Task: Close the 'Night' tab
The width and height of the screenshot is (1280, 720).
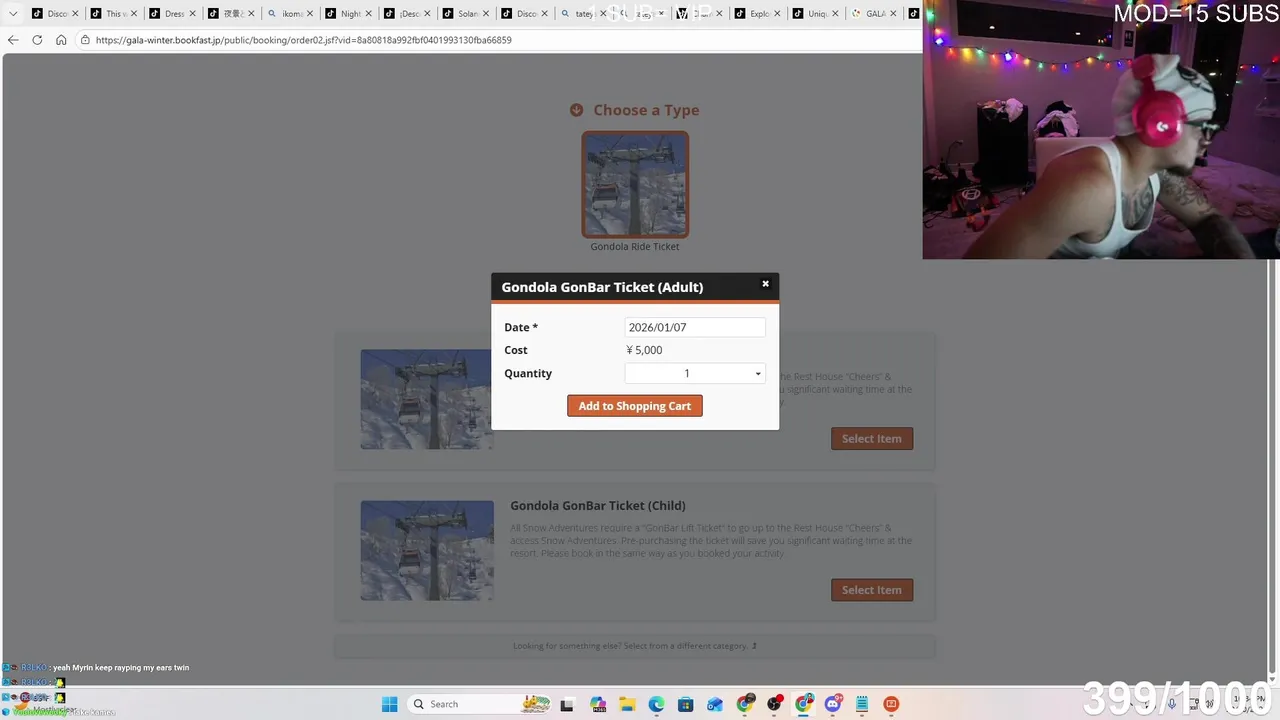Action: click(369, 14)
